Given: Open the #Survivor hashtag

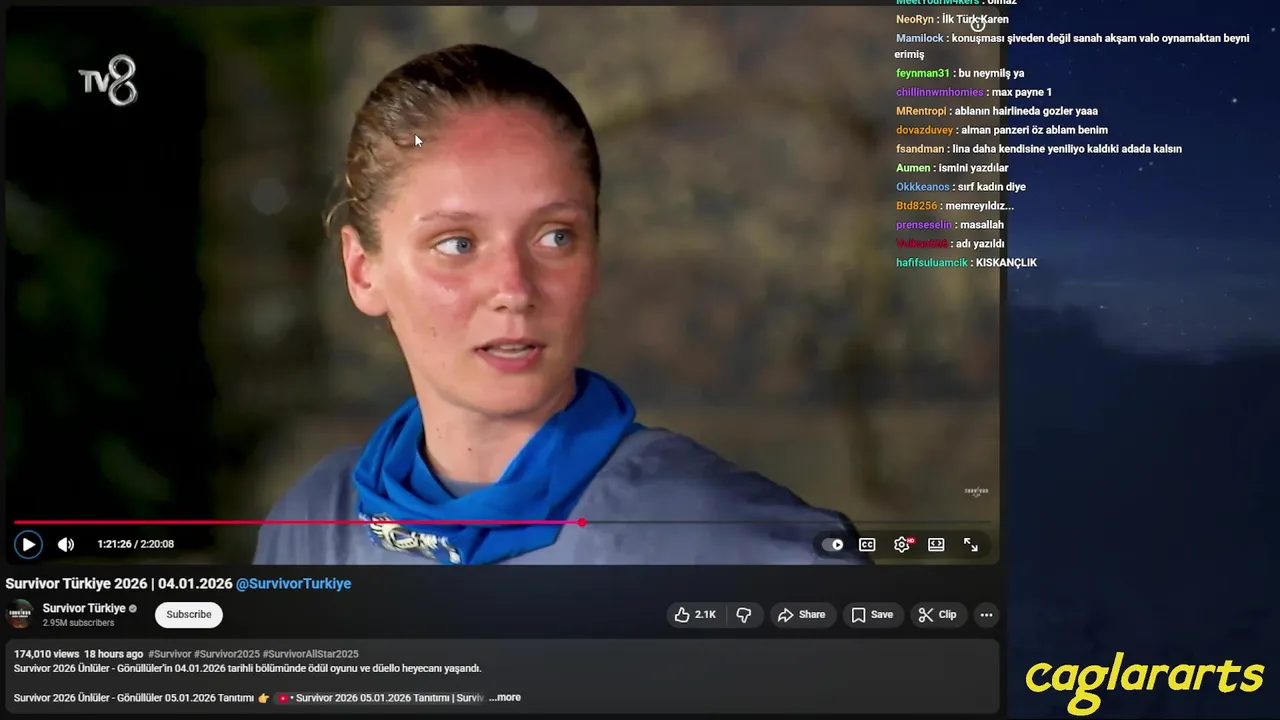Looking at the screenshot, I should point(169,654).
